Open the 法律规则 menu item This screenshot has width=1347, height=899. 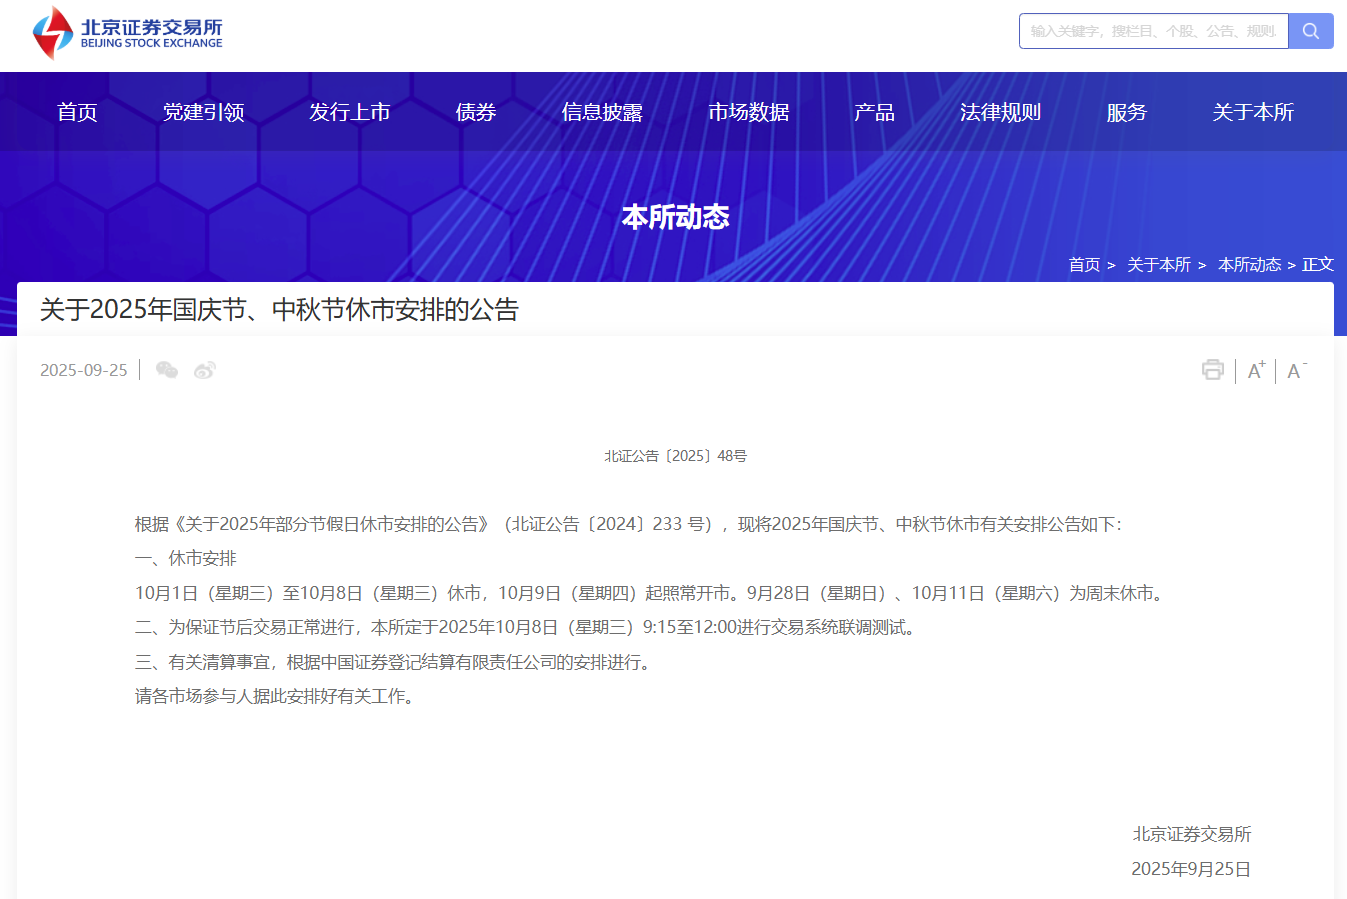coord(1000,112)
